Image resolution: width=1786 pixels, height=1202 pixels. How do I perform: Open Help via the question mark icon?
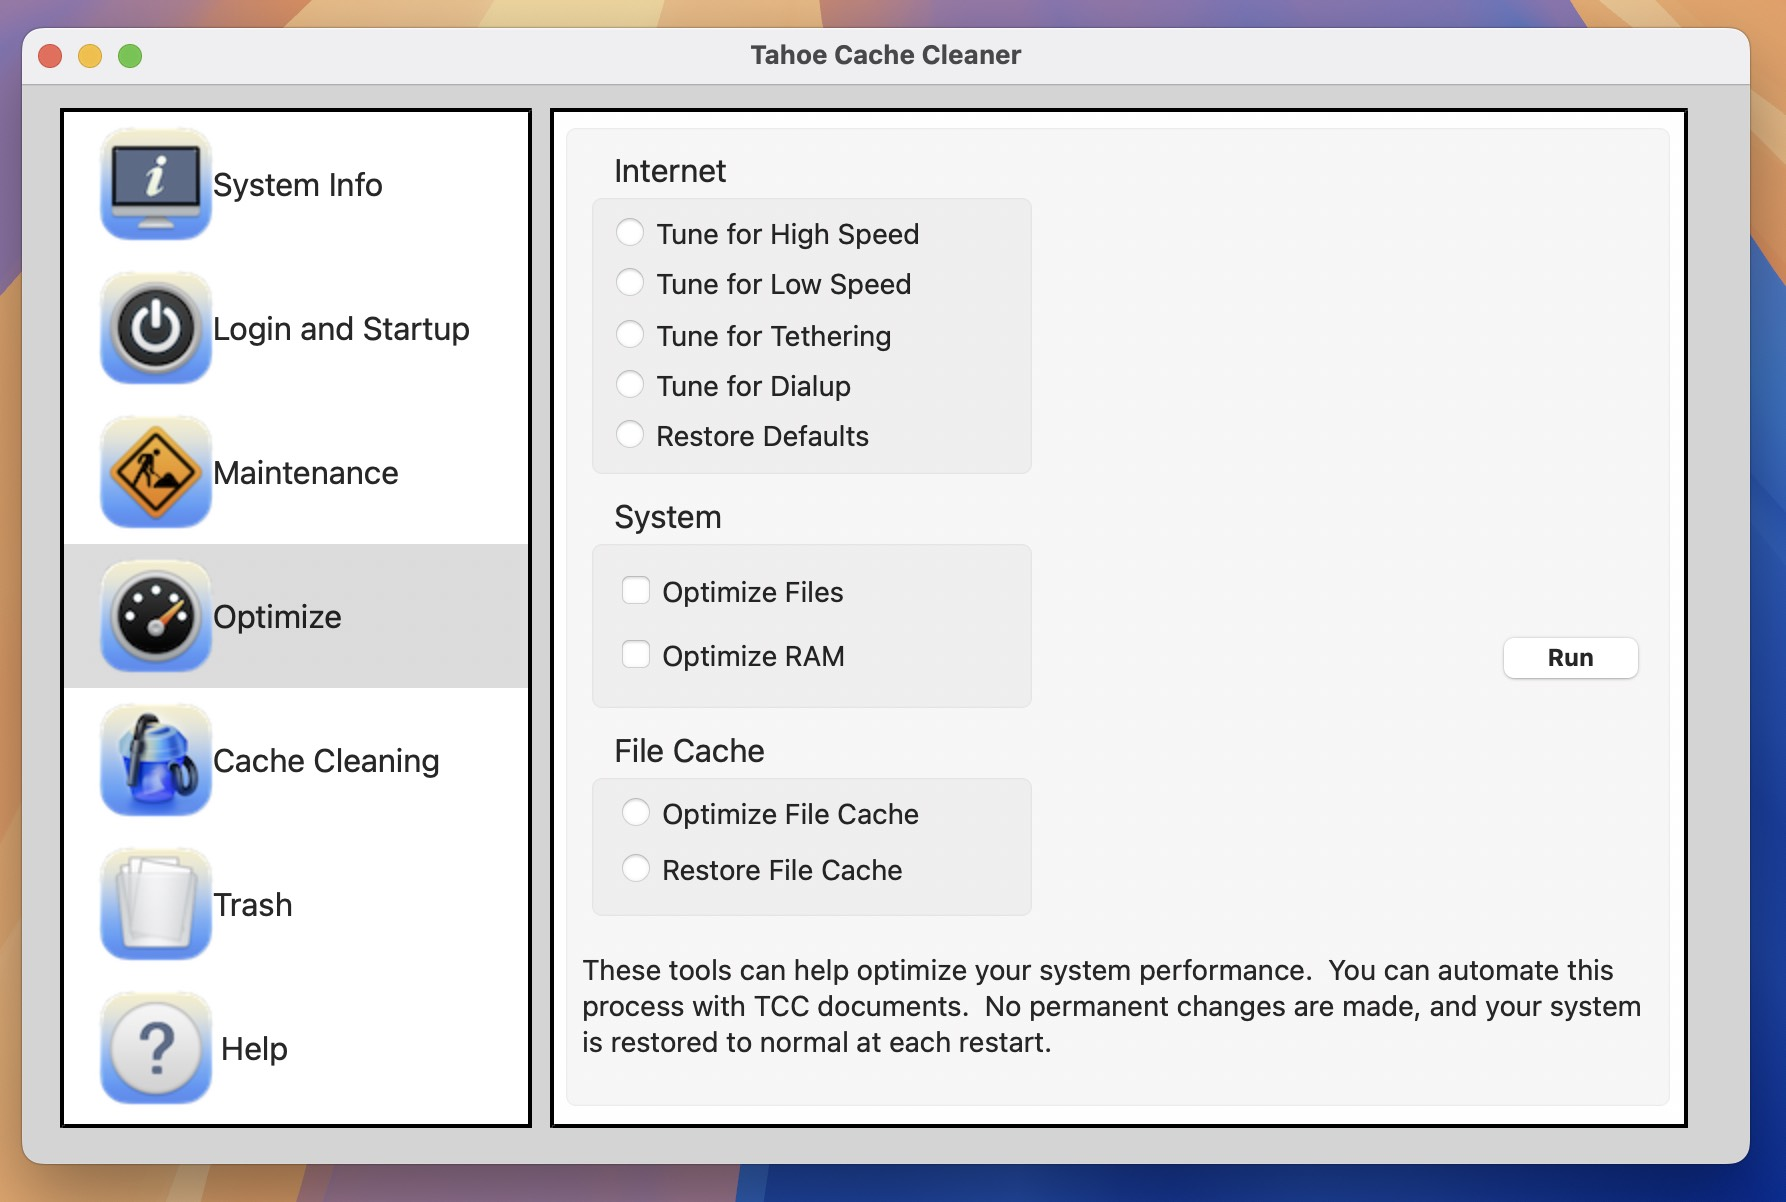click(x=154, y=1048)
